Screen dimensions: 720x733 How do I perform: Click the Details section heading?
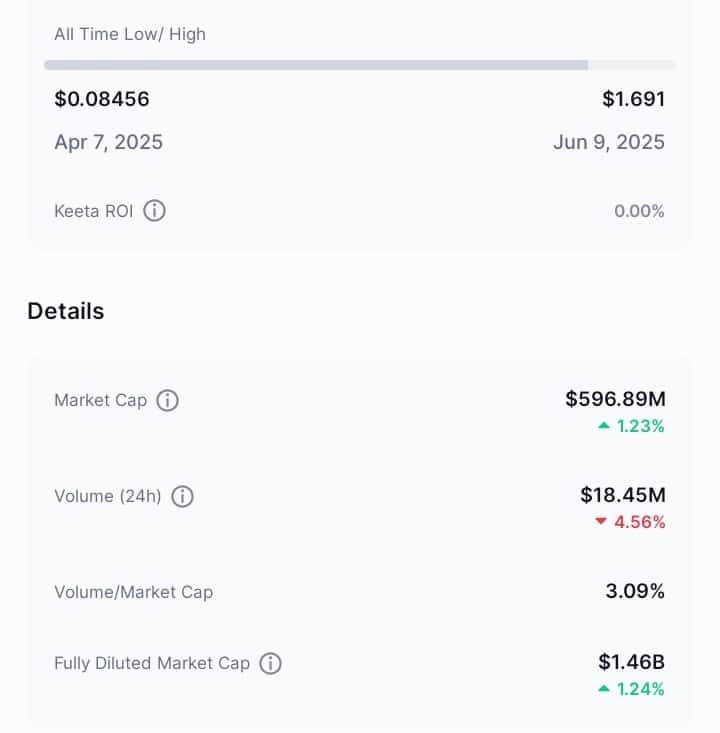click(66, 311)
